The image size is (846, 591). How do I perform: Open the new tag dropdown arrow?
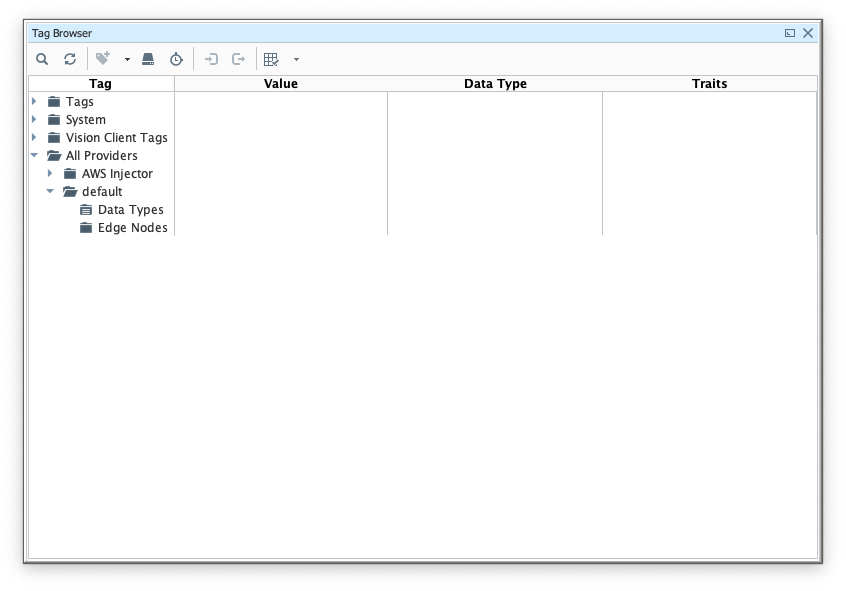point(127,60)
